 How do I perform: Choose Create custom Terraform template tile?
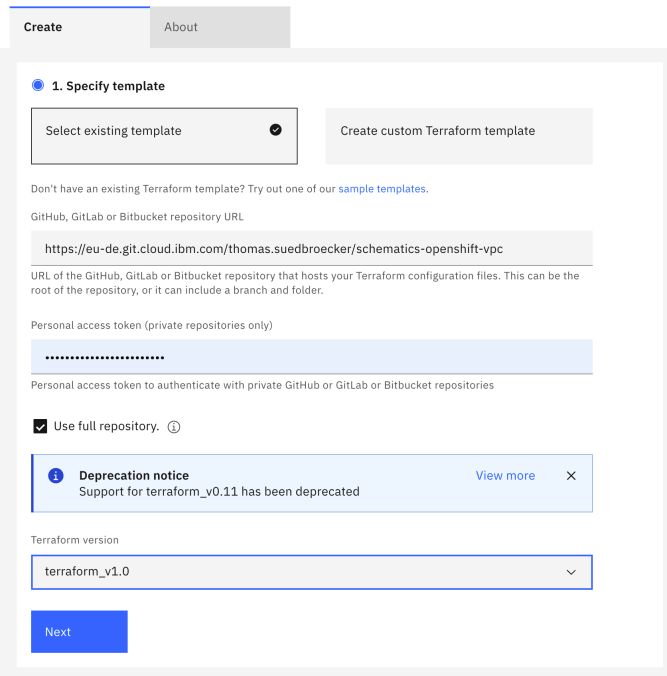click(459, 136)
